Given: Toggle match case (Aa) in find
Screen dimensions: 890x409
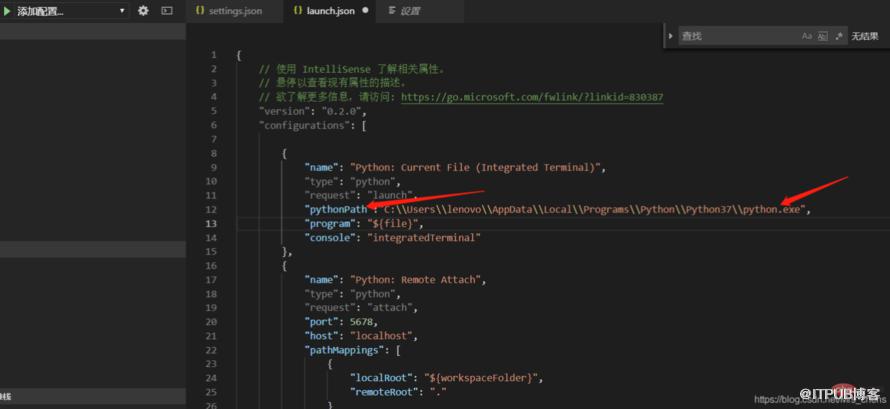Looking at the screenshot, I should pos(807,36).
